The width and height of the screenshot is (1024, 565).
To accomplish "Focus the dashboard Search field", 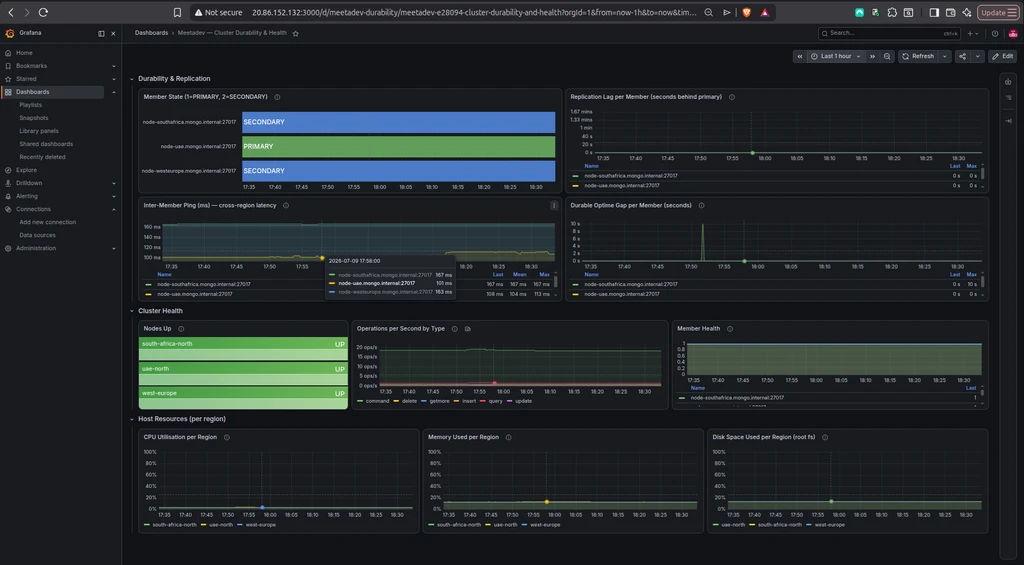I will (x=889, y=33).
